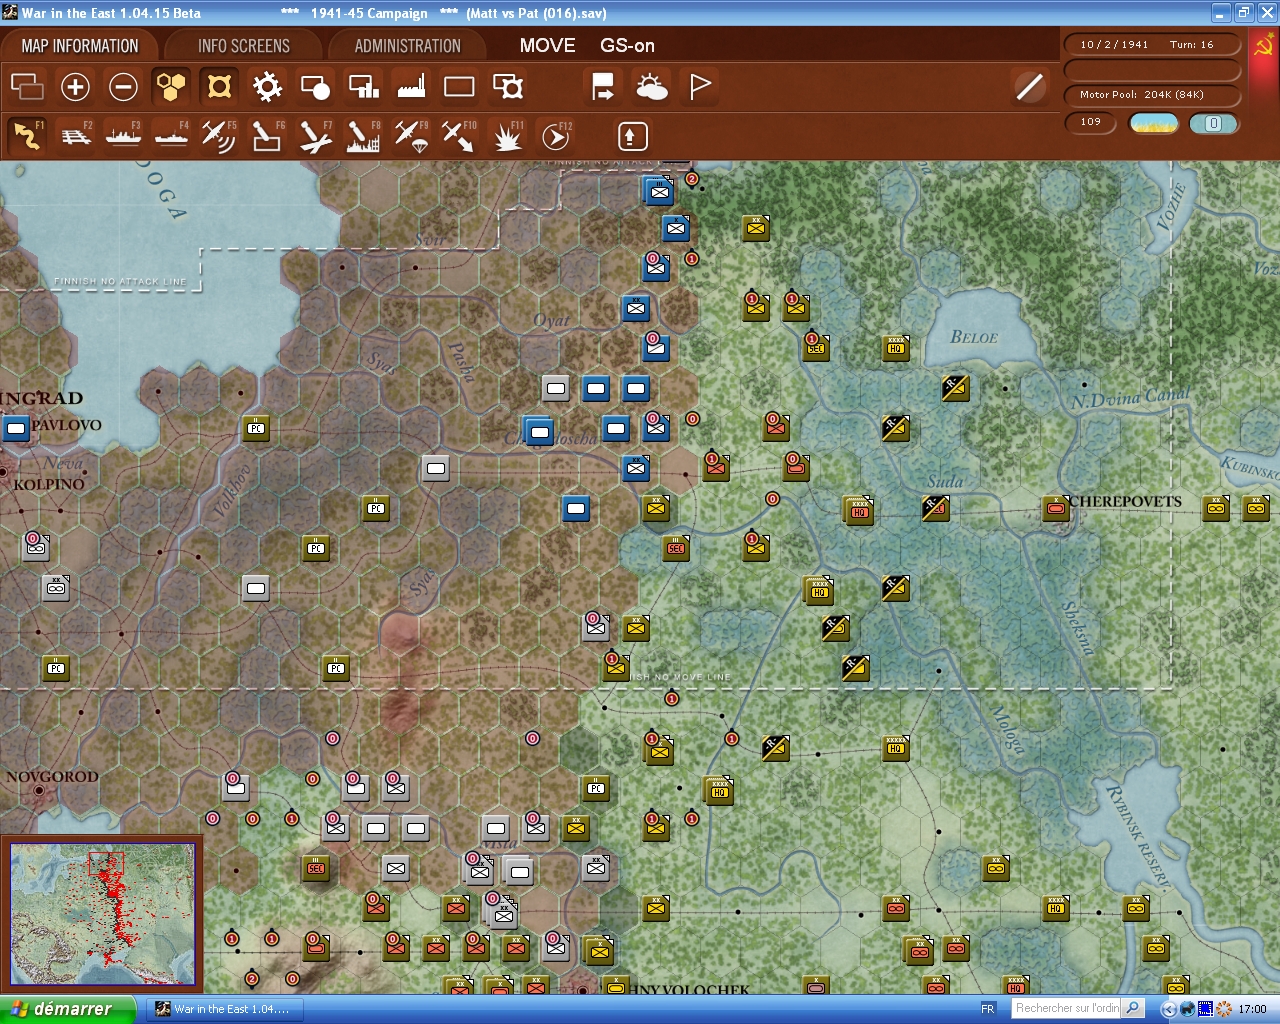Select the F5 air recon mode
The width and height of the screenshot is (1280, 1024).
(x=219, y=135)
